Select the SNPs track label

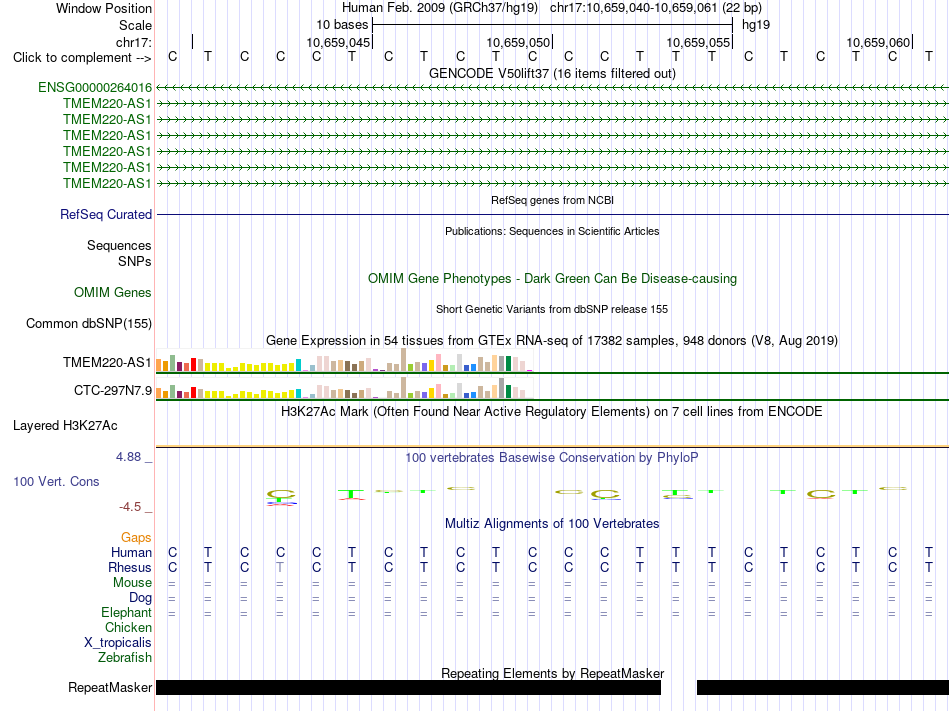pyautogui.click(x=135, y=261)
